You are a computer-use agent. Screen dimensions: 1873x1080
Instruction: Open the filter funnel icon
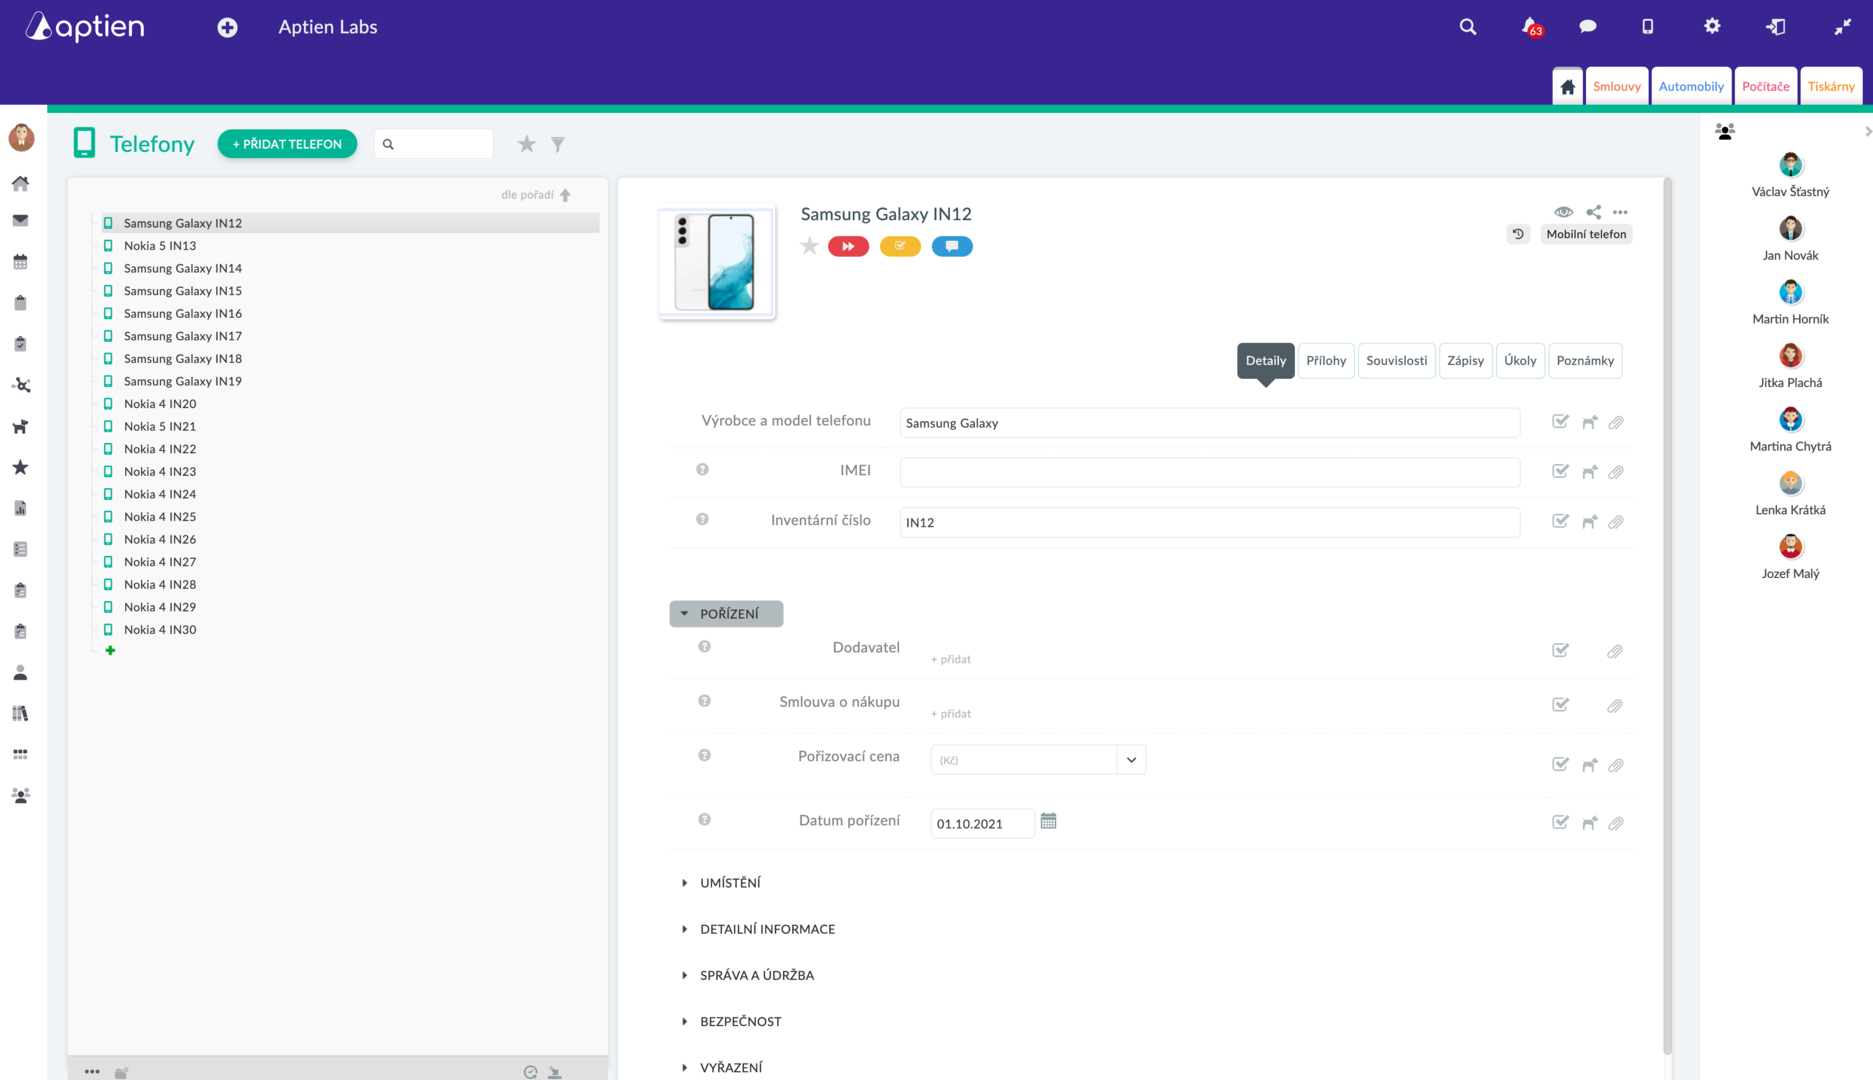pos(558,144)
